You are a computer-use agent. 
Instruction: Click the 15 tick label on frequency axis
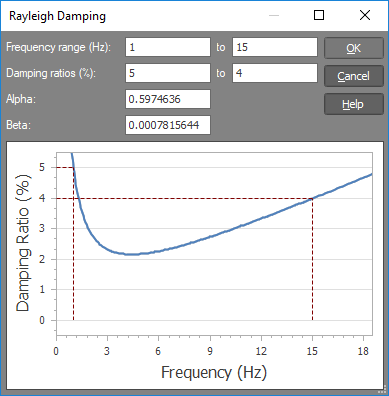point(312,351)
